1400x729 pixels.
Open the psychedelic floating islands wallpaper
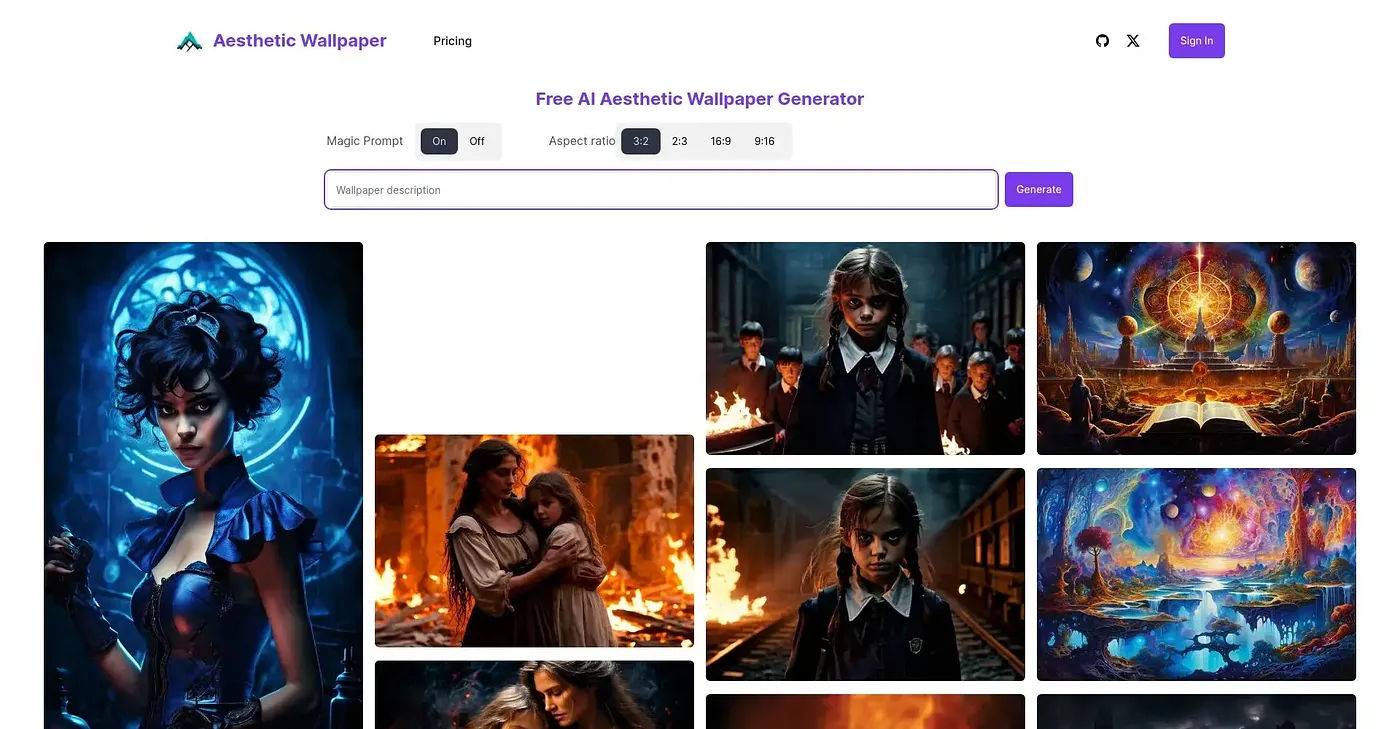[1196, 574]
